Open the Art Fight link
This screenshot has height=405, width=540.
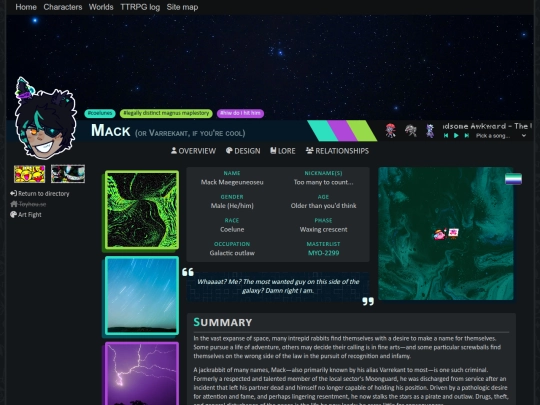26,215
